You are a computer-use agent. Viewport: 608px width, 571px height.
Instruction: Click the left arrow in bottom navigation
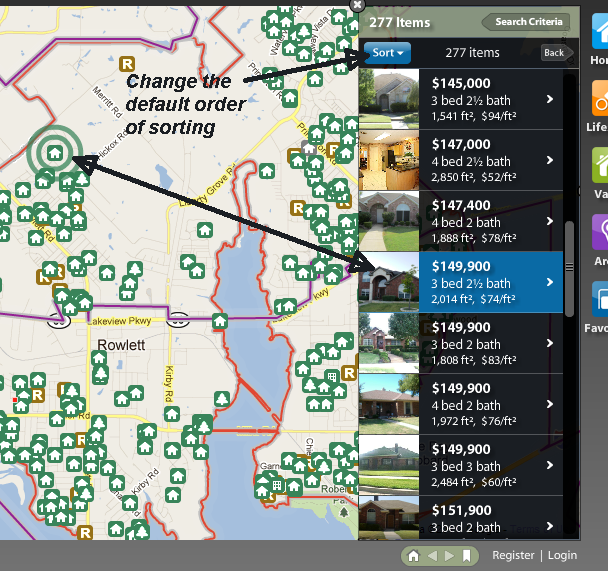click(432, 555)
